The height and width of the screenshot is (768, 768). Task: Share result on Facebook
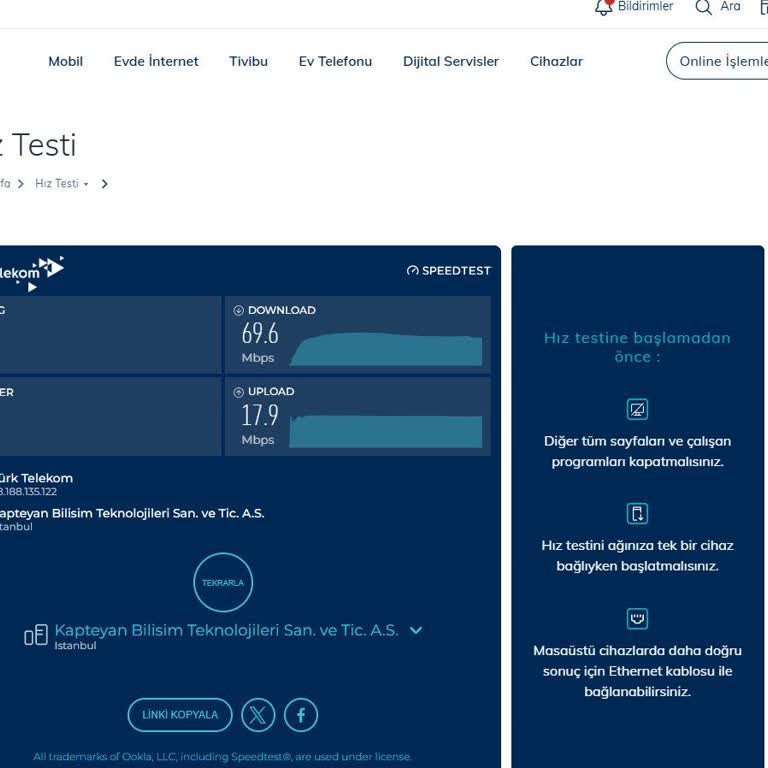coord(301,715)
